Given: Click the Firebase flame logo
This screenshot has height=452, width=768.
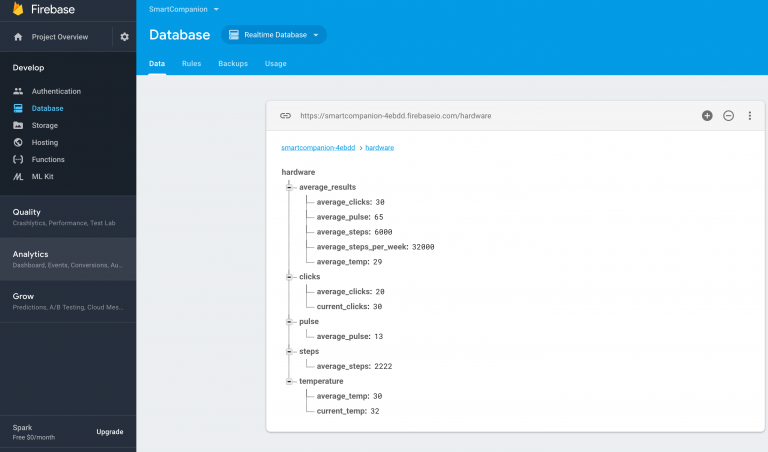Looking at the screenshot, I should click(x=18, y=9).
